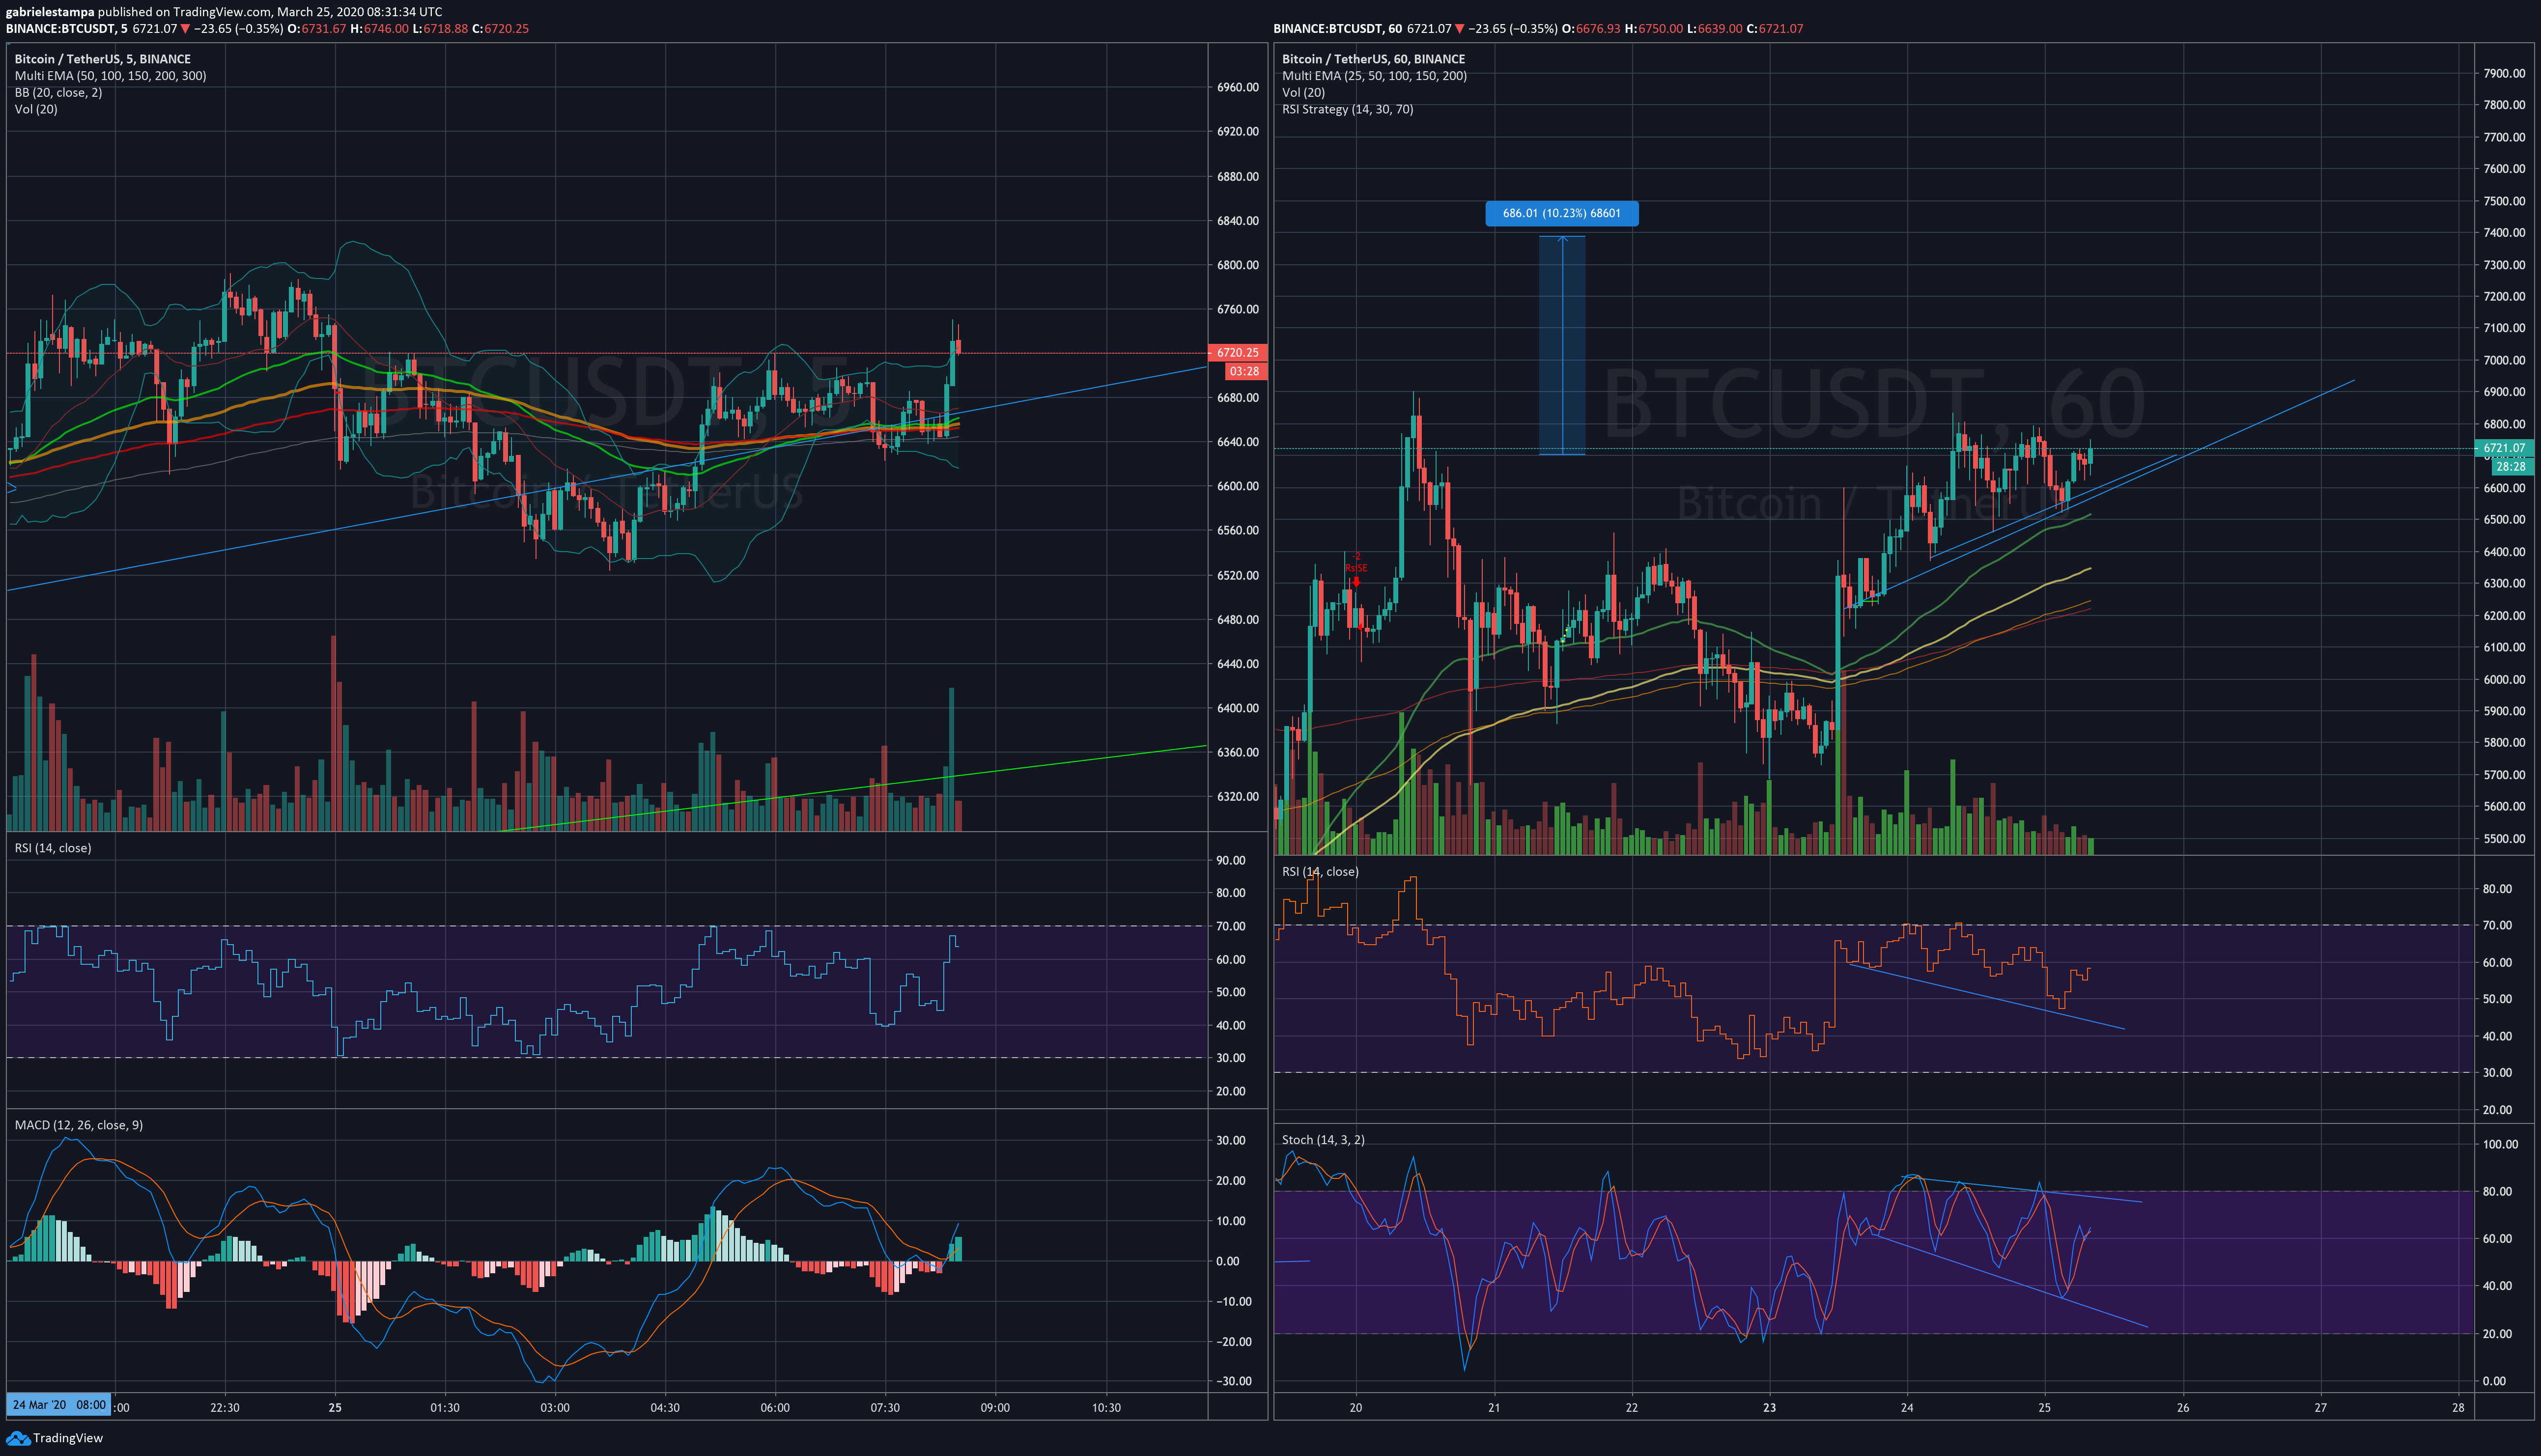Click the BB (20, close, 2) indicator label
This screenshot has height=1456, width=2541.
(x=58, y=93)
